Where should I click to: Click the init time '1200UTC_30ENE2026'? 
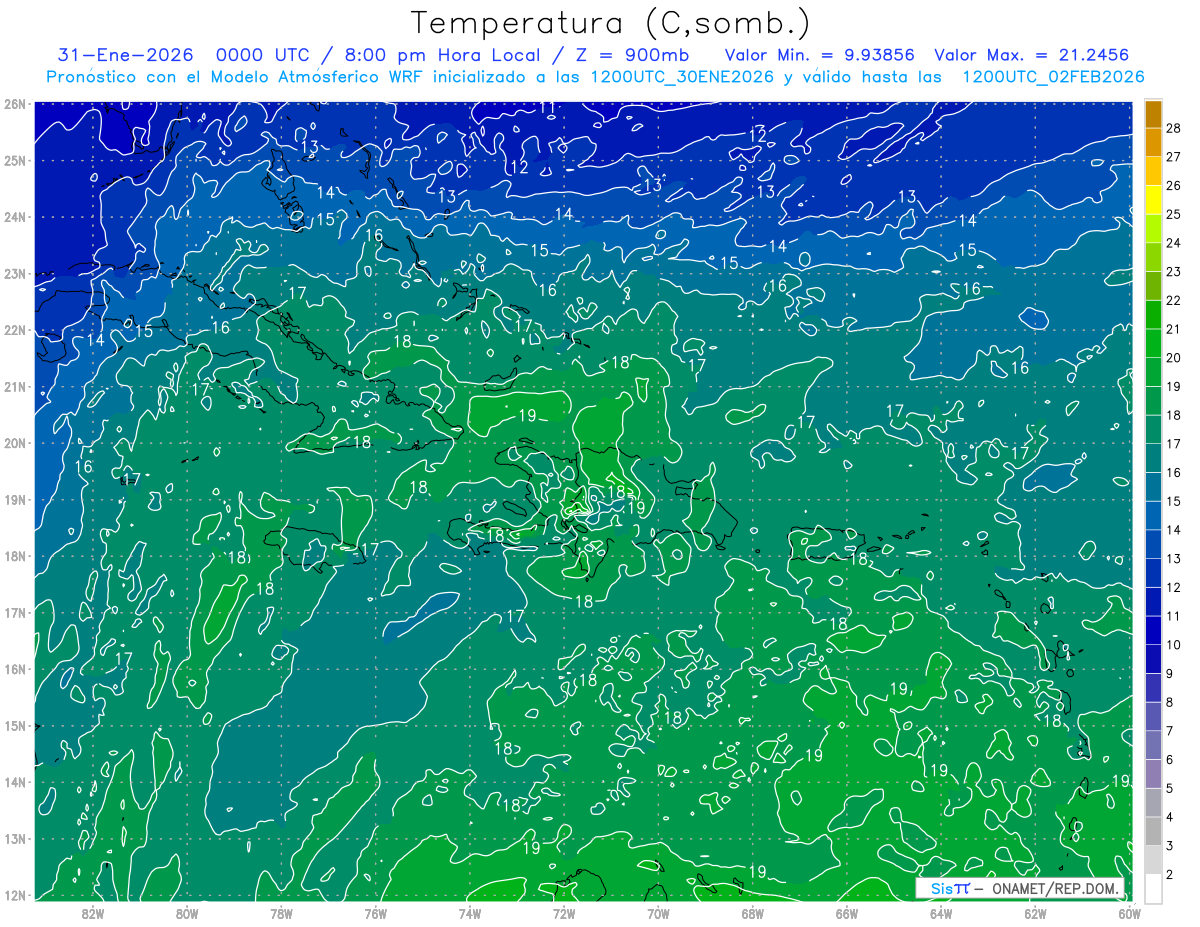pos(685,76)
